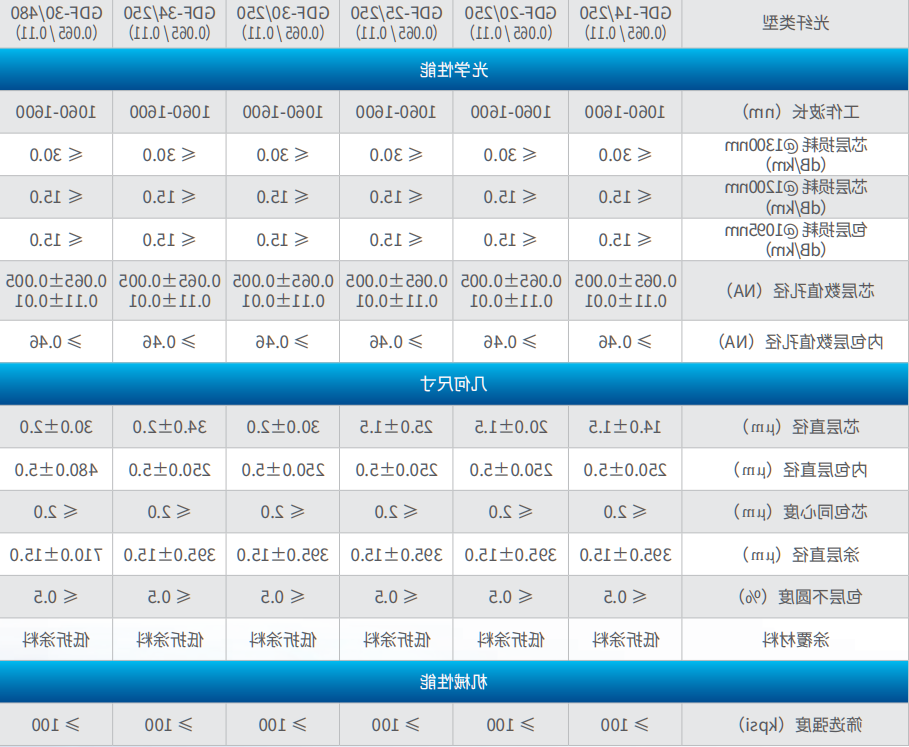Select the GDF-30/250 column header
The width and height of the screenshot is (909, 747).
[283, 24]
